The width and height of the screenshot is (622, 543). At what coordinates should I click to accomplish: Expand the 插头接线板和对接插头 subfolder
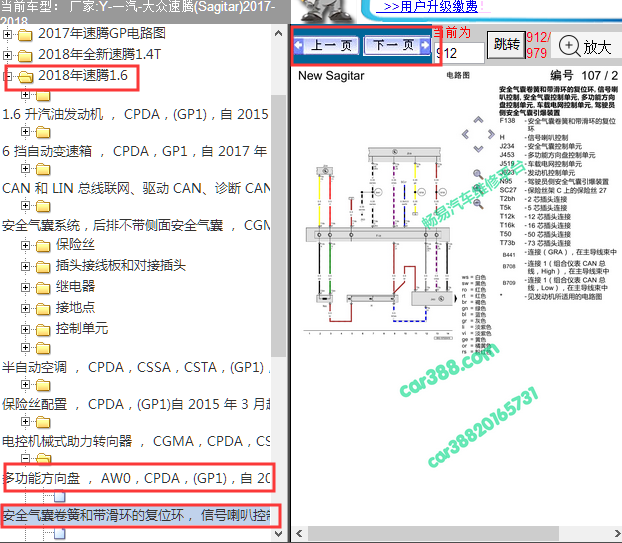(x=25, y=267)
